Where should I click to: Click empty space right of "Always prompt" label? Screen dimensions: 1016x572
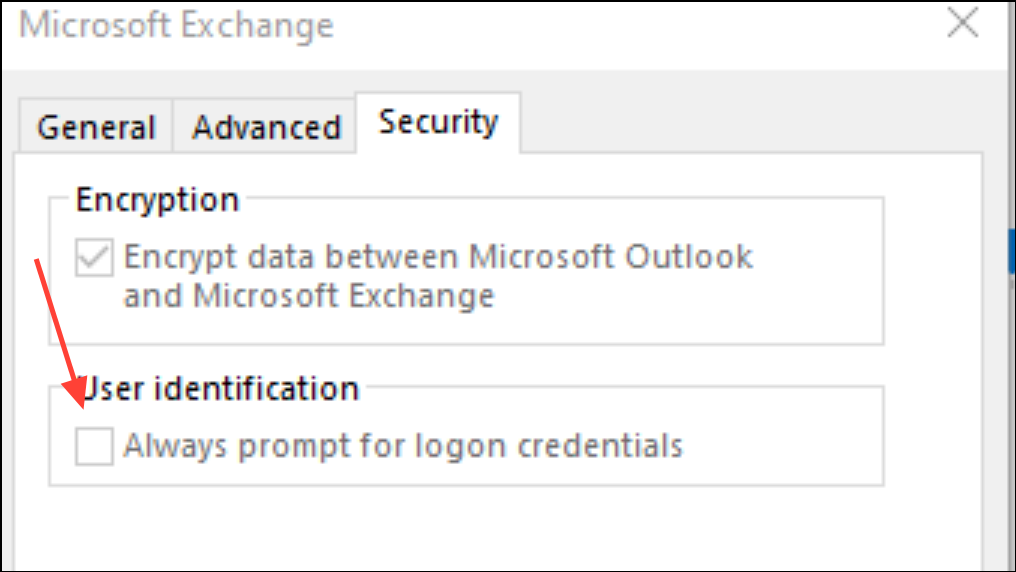[x=780, y=445]
